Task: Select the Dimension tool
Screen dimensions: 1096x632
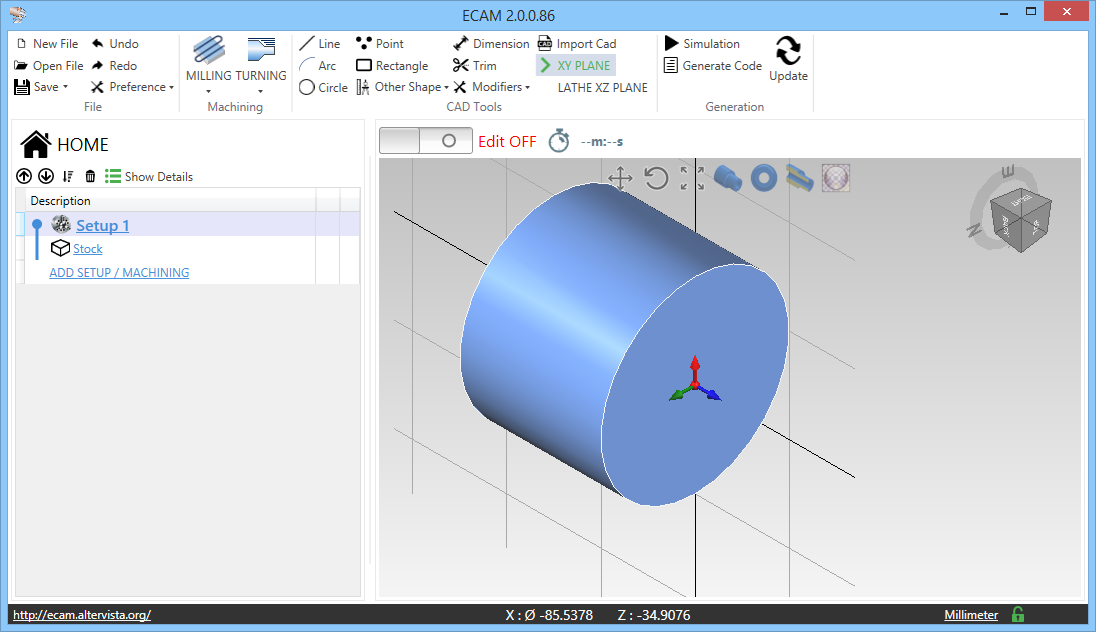Action: [491, 43]
